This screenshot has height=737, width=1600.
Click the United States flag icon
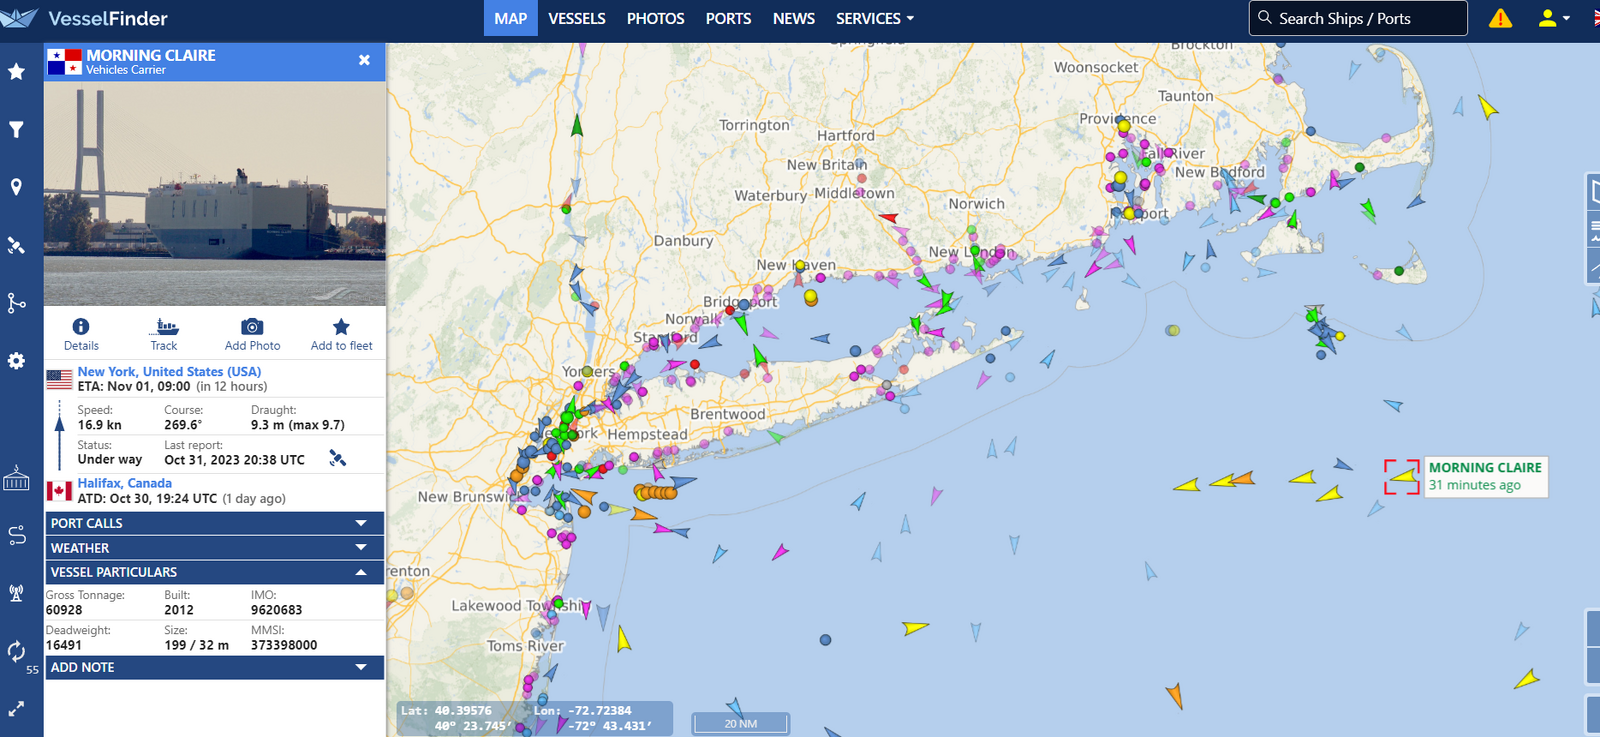point(60,379)
